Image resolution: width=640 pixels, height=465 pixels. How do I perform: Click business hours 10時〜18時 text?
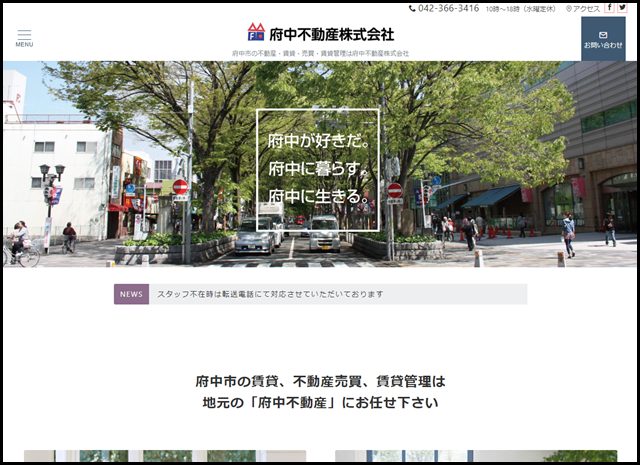[520, 9]
